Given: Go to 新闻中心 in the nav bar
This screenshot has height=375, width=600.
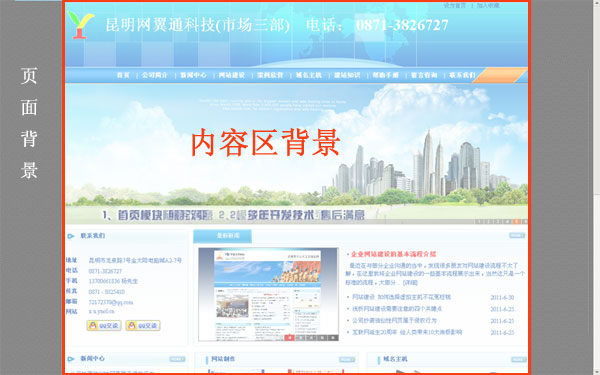Looking at the screenshot, I should tap(194, 75).
